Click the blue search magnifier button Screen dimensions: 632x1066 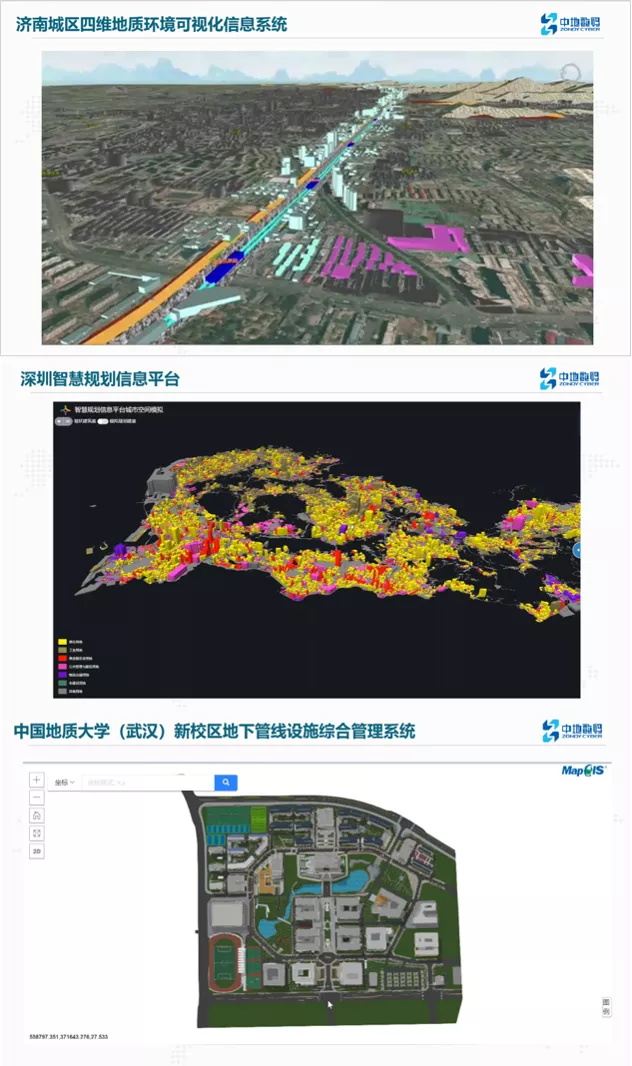pyautogui.click(x=226, y=782)
